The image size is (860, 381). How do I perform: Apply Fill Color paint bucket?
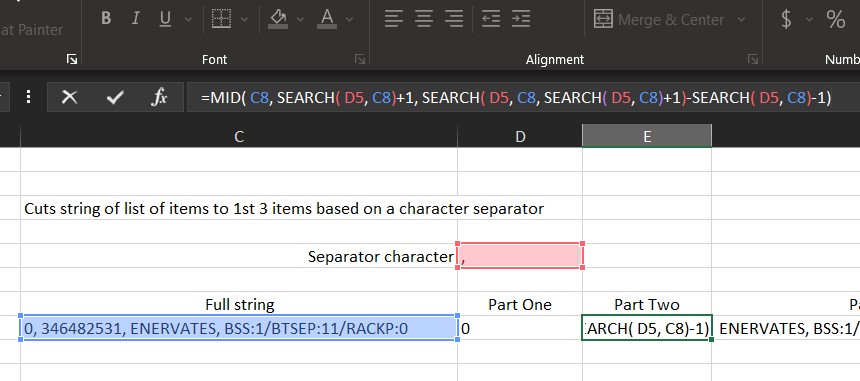278,19
